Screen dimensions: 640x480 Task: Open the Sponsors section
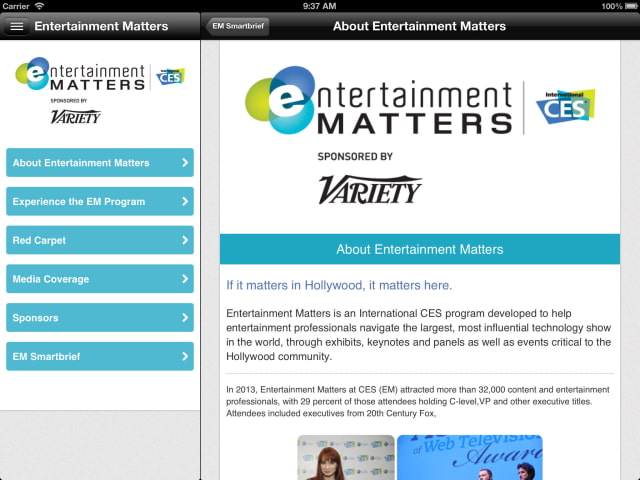click(x=100, y=318)
